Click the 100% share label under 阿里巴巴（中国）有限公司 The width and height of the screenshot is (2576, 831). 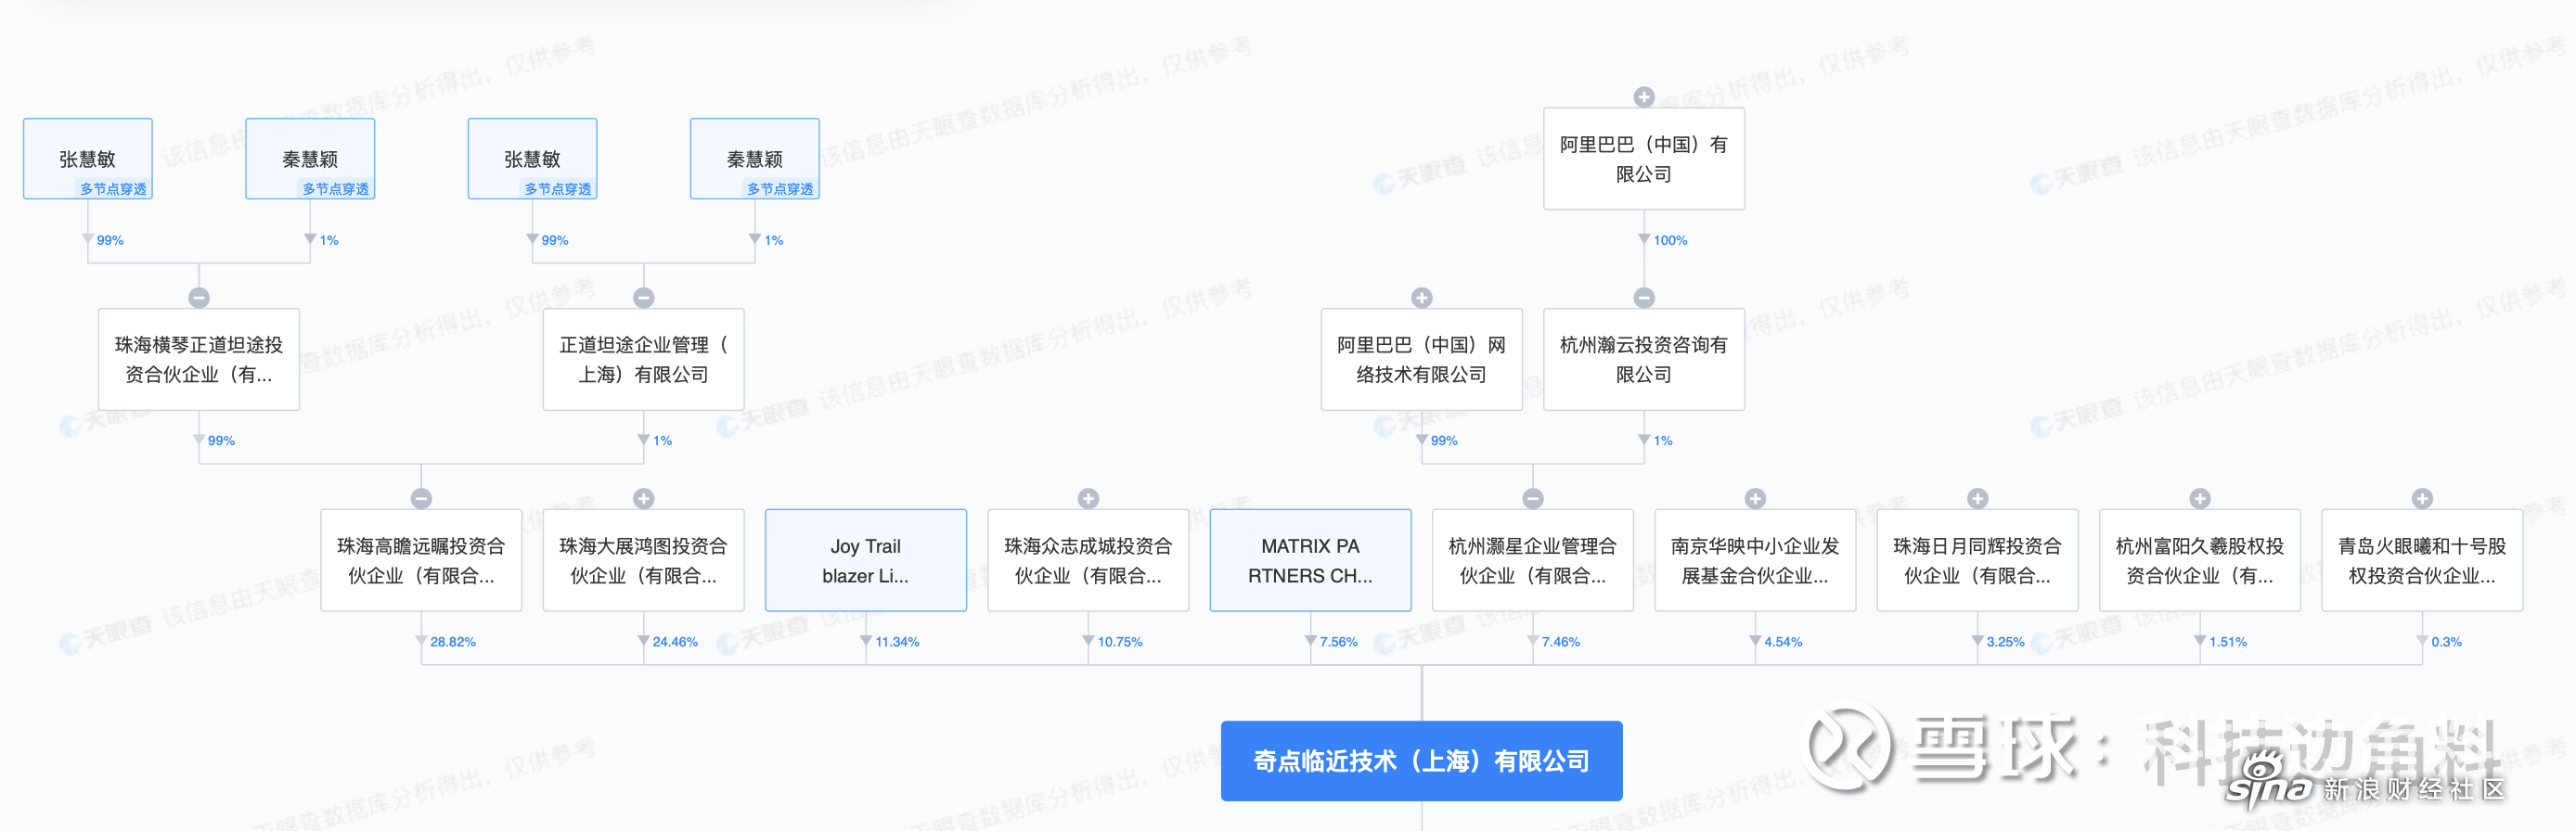[x=1669, y=240]
